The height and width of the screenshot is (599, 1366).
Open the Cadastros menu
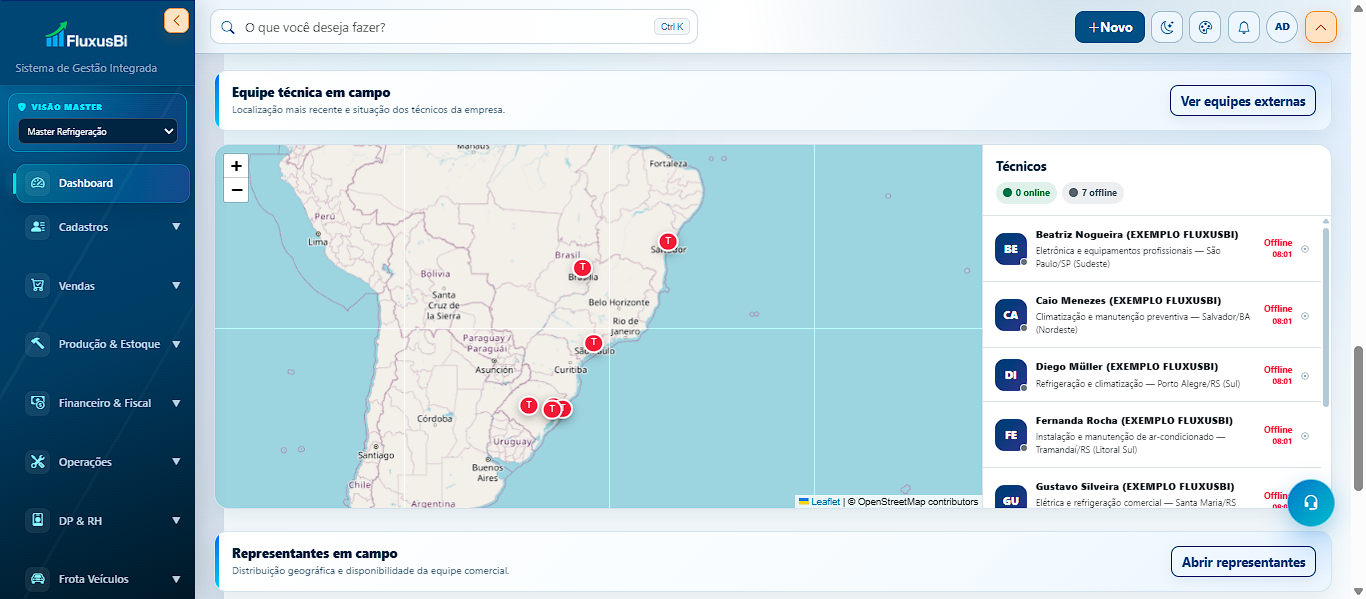[103, 227]
